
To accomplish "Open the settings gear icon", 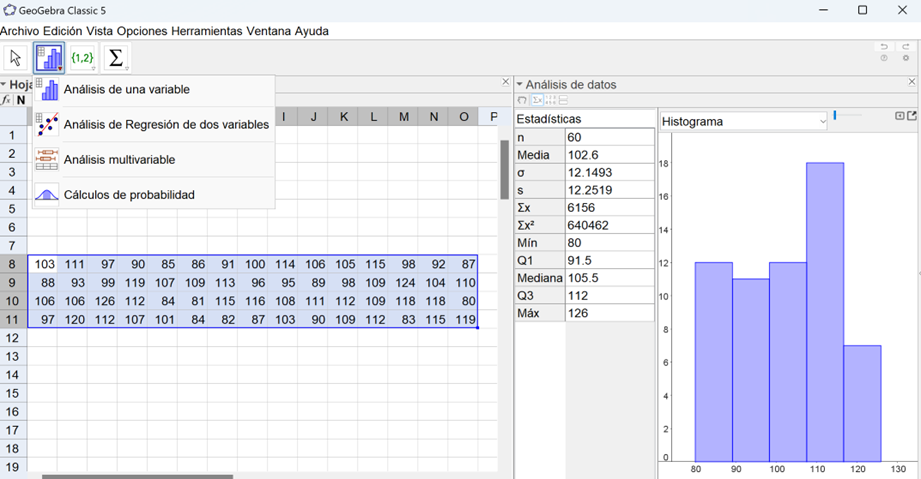I will pyautogui.click(x=906, y=58).
